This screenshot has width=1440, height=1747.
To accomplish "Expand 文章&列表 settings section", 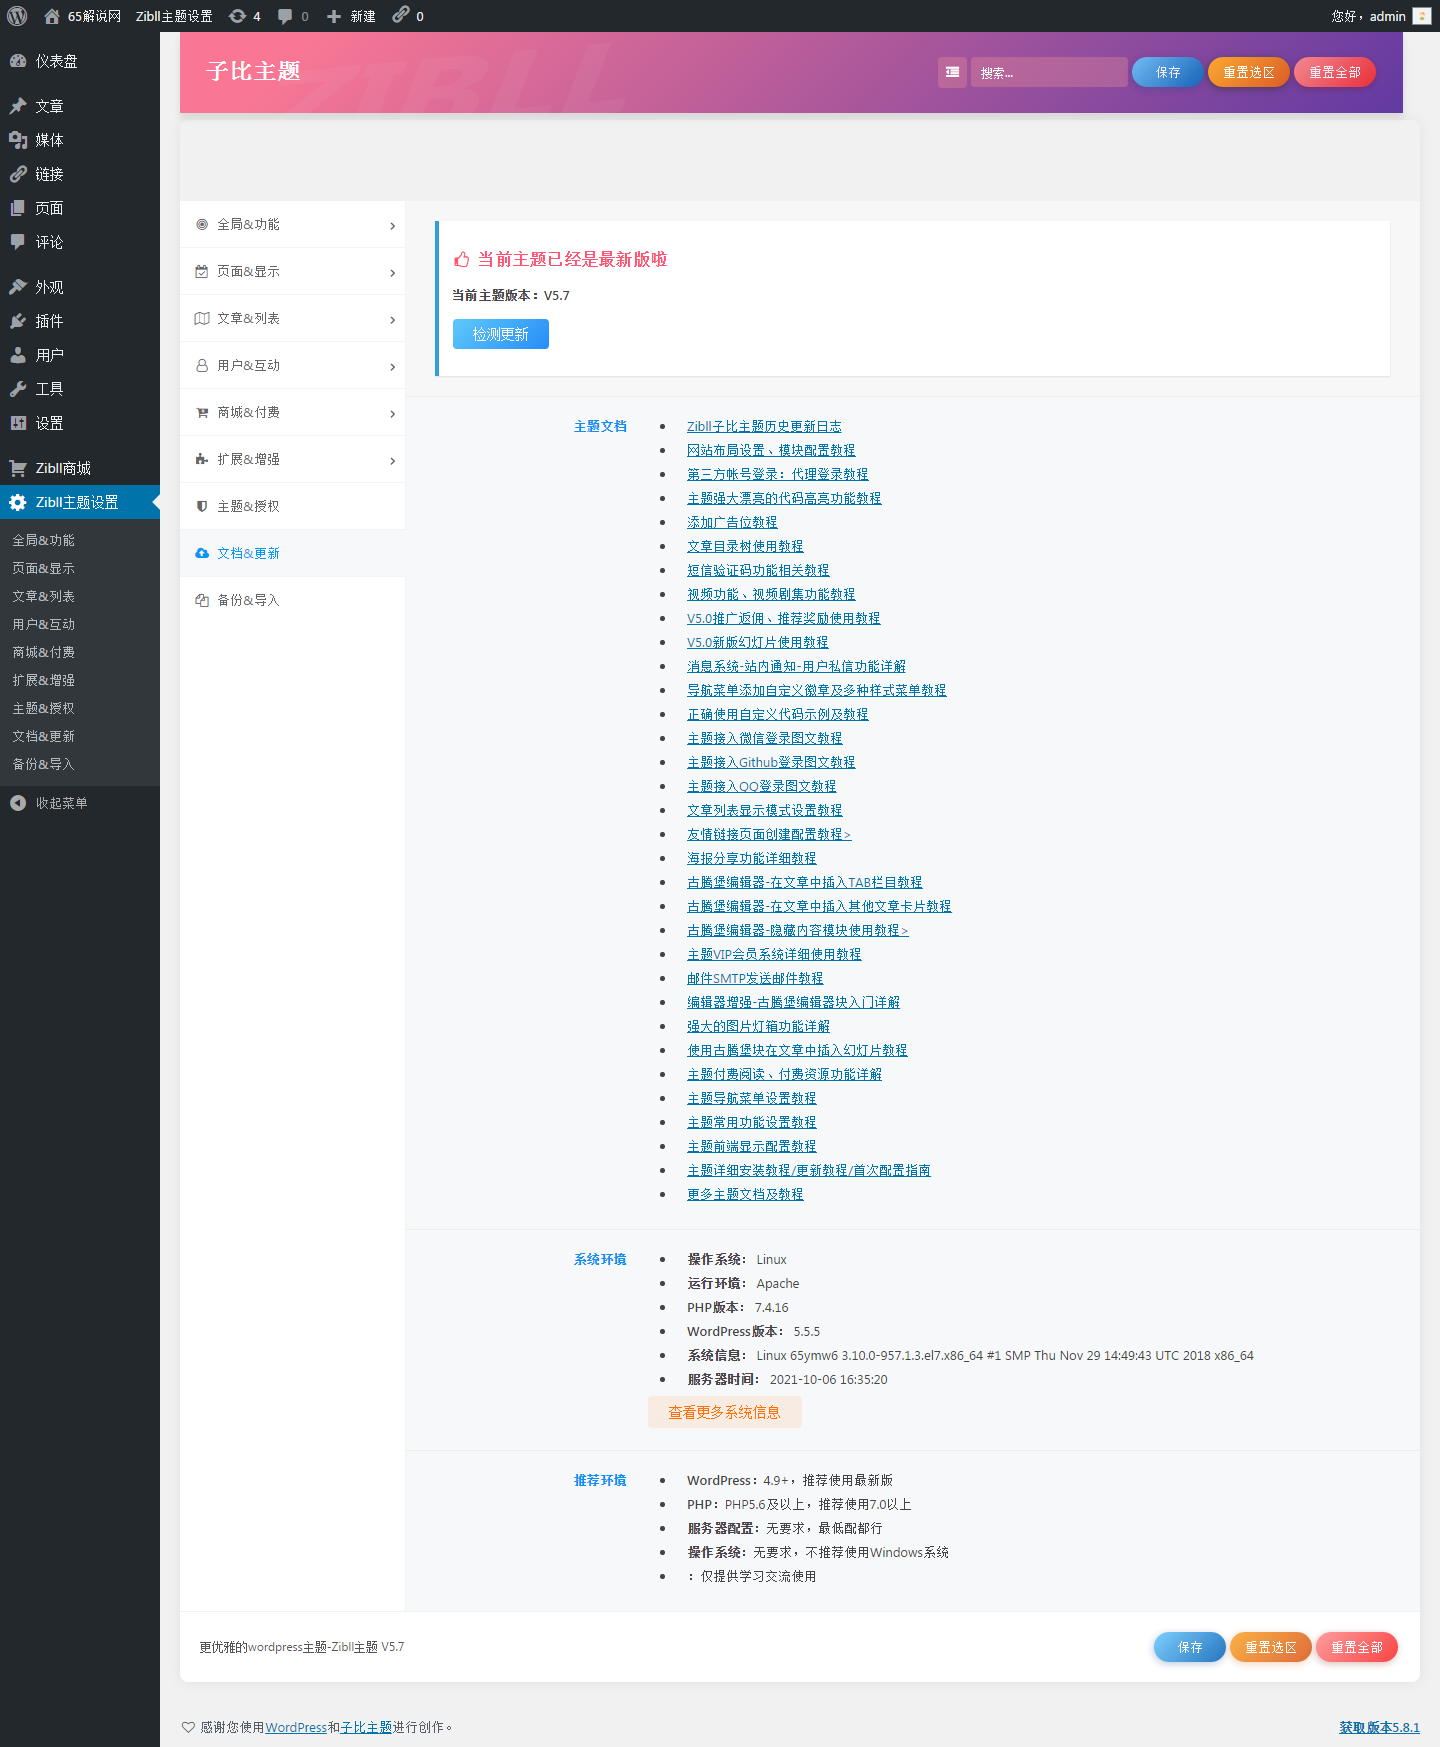I will [x=292, y=318].
